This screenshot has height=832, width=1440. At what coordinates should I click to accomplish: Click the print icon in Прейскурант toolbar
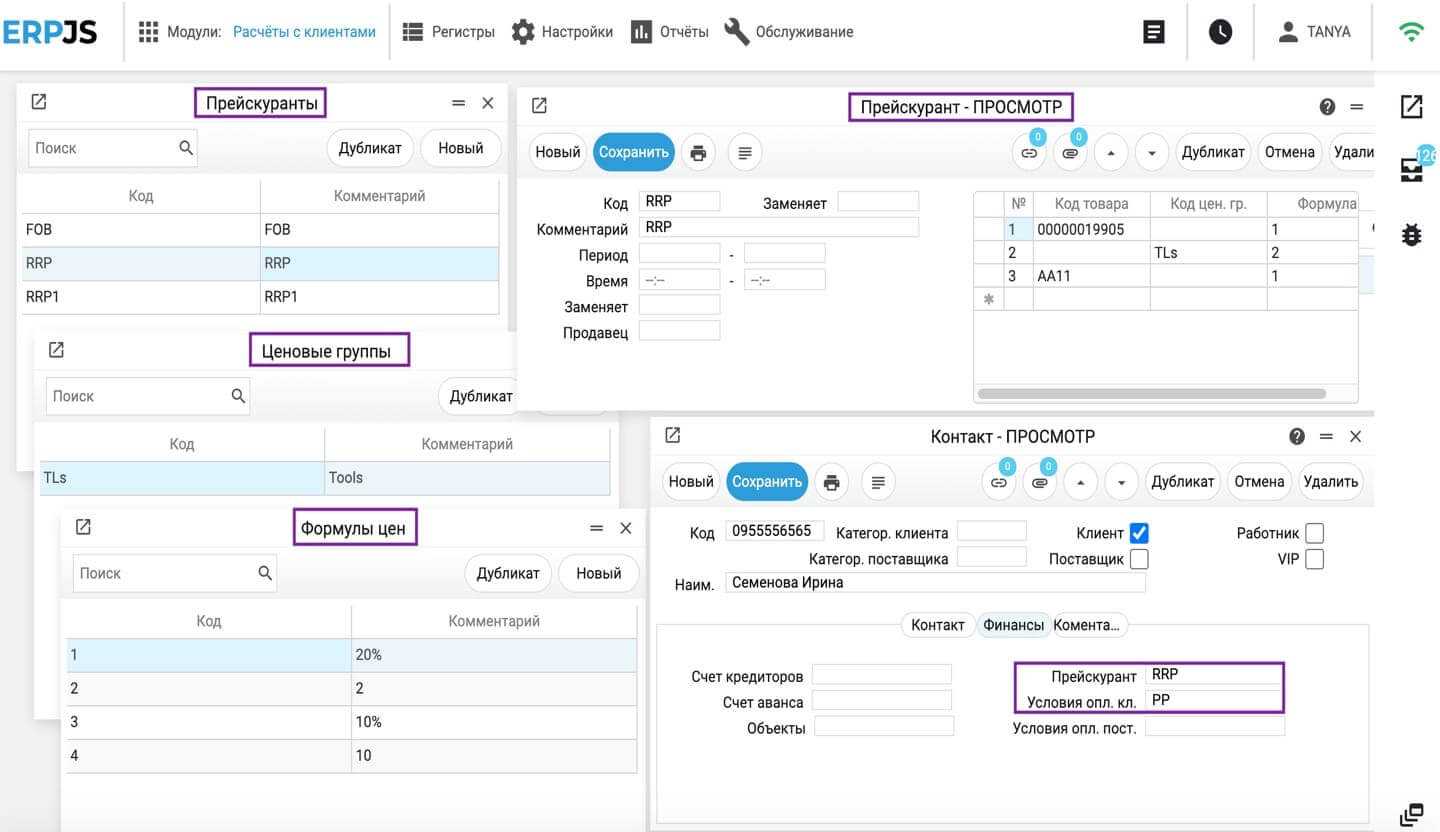(698, 153)
